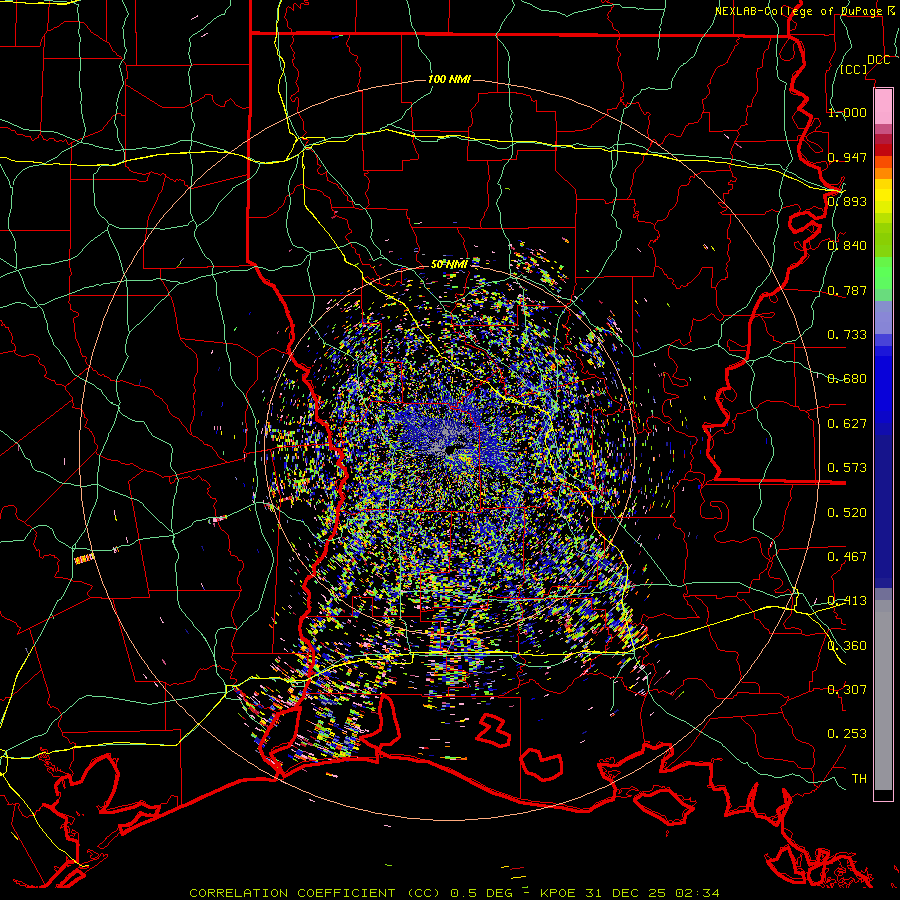Select the 0.893 scale label

847,201
